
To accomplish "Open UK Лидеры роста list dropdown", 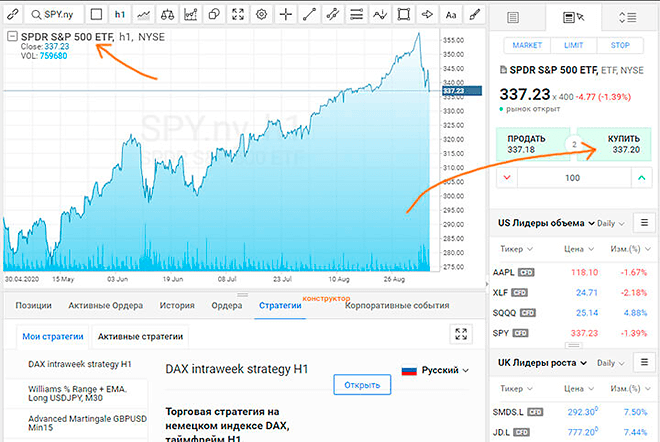I will click(x=542, y=363).
